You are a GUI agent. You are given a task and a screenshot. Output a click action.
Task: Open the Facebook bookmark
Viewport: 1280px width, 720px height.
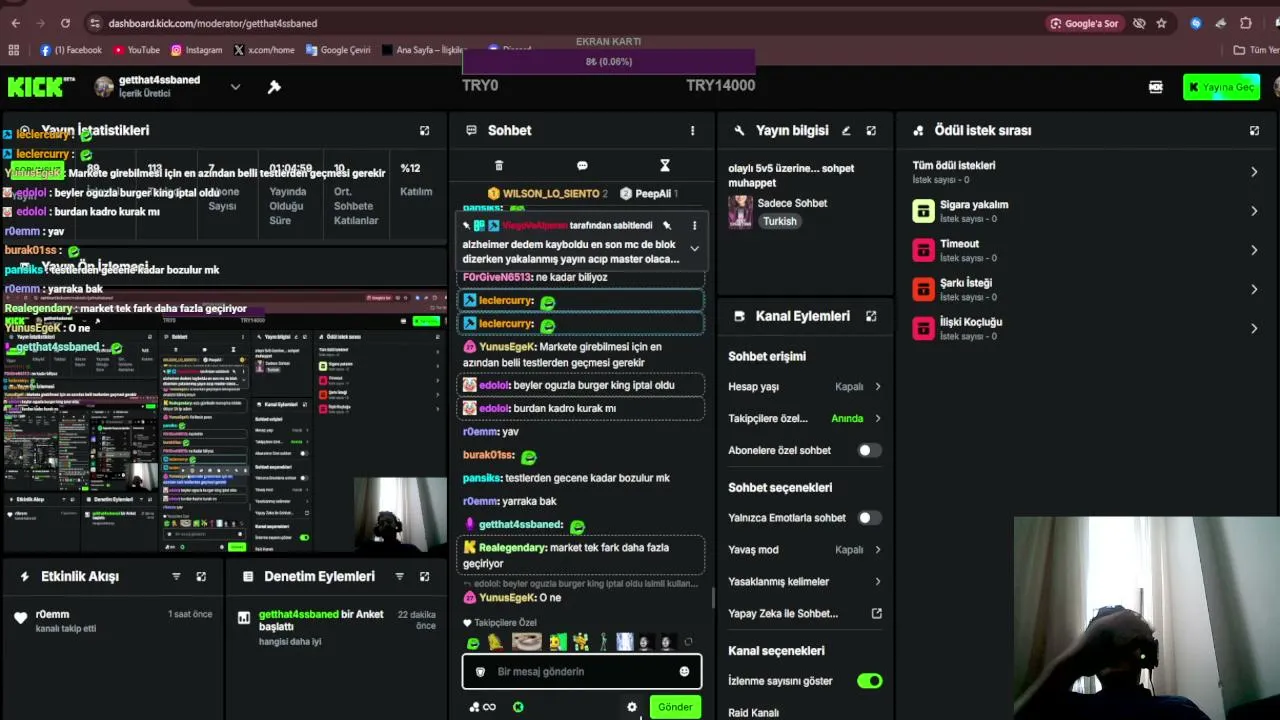click(x=71, y=50)
